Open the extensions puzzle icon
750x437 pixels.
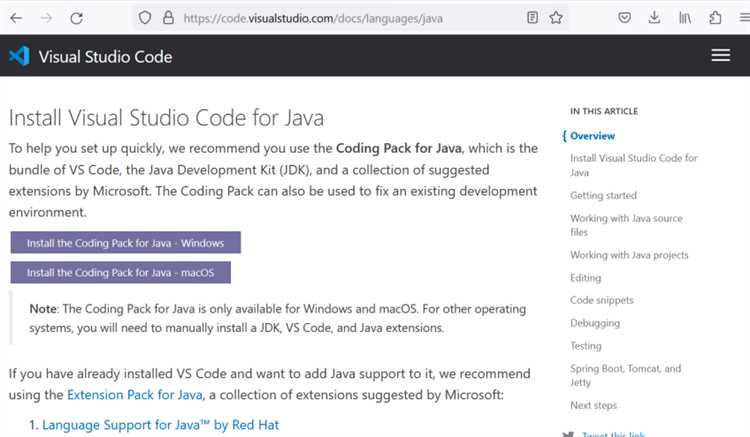tap(715, 18)
